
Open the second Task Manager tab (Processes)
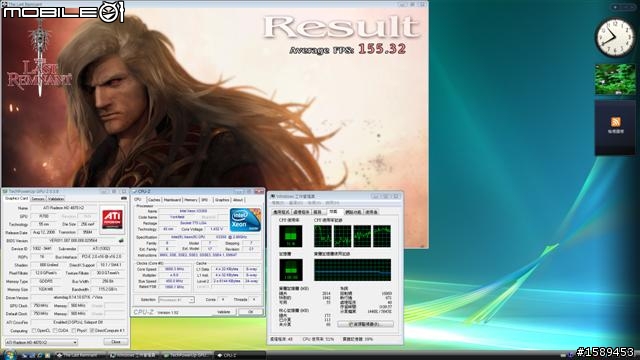(x=301, y=212)
